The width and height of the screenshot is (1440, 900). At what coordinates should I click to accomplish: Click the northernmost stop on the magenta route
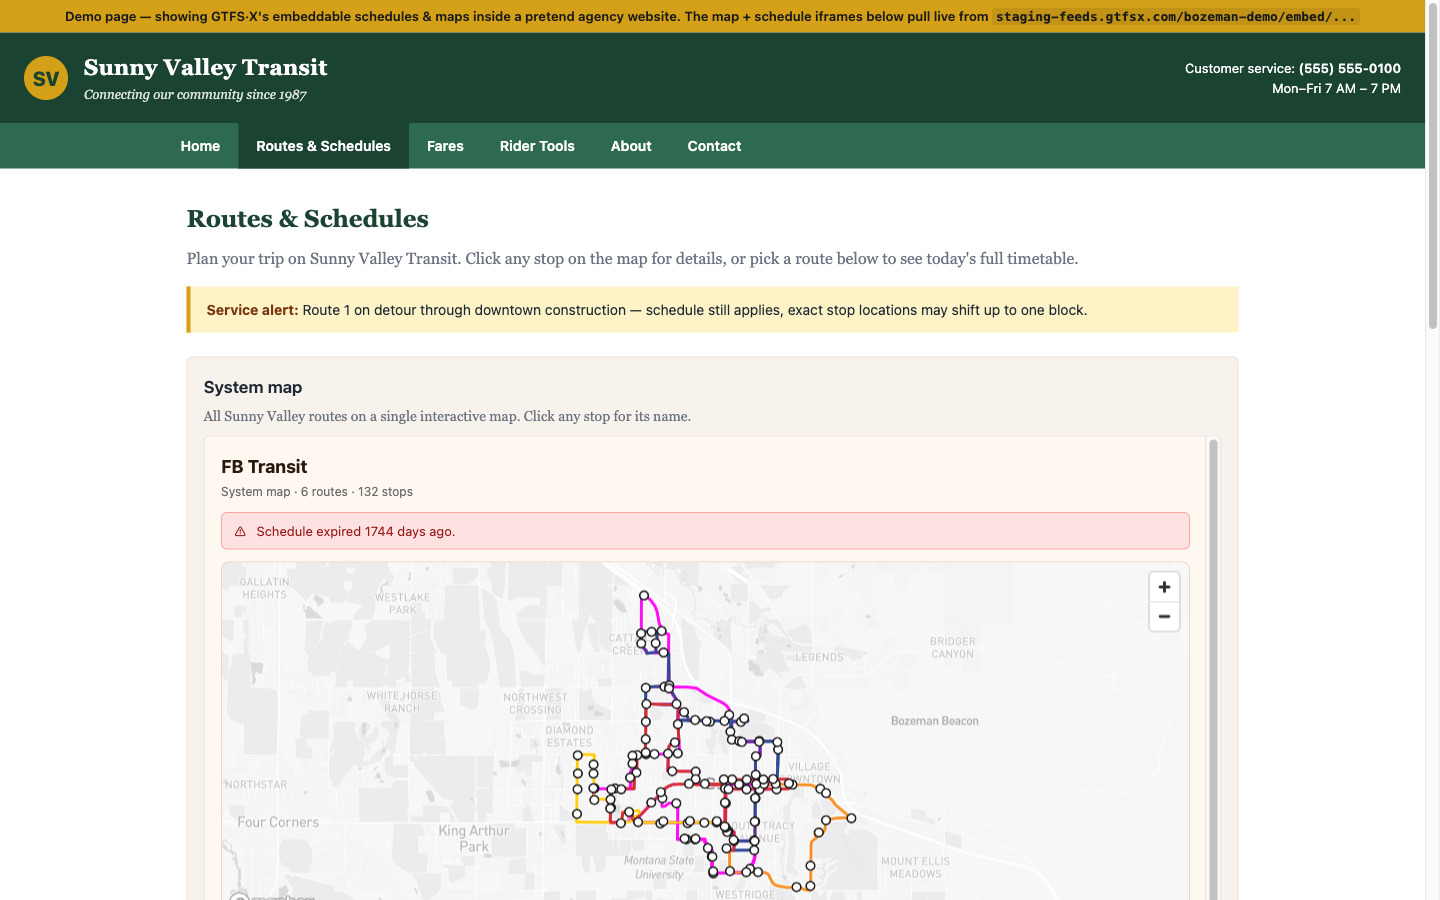click(644, 596)
